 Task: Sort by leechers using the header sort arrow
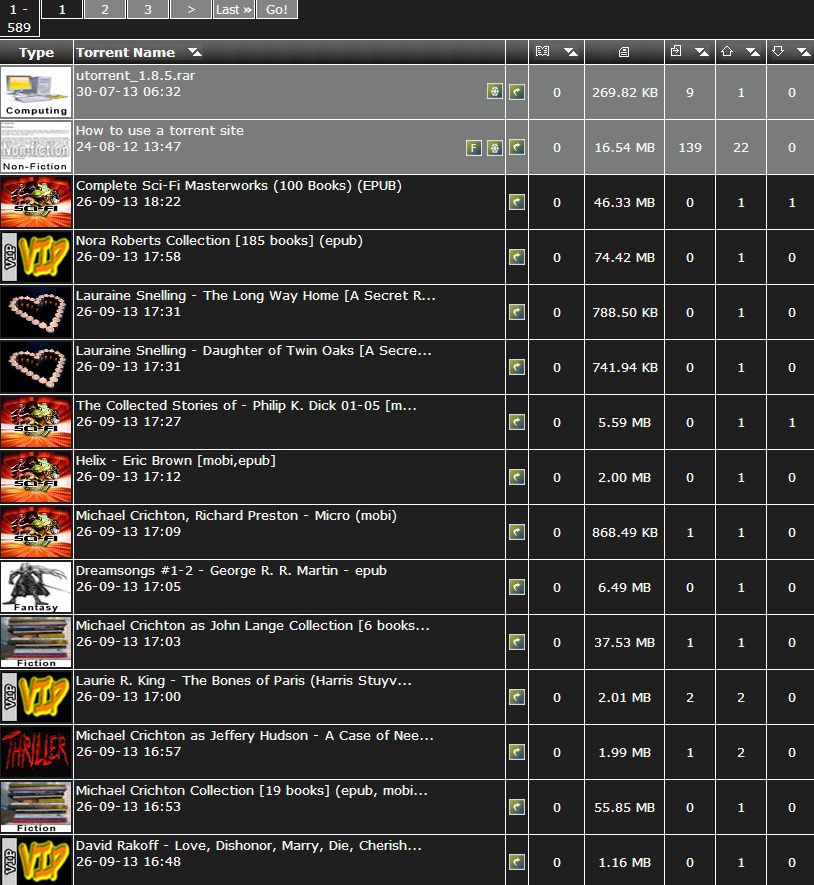[804, 52]
